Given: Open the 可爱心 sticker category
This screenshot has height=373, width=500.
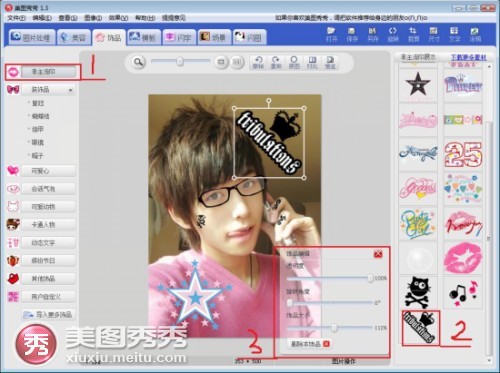Looking at the screenshot, I should point(48,171).
